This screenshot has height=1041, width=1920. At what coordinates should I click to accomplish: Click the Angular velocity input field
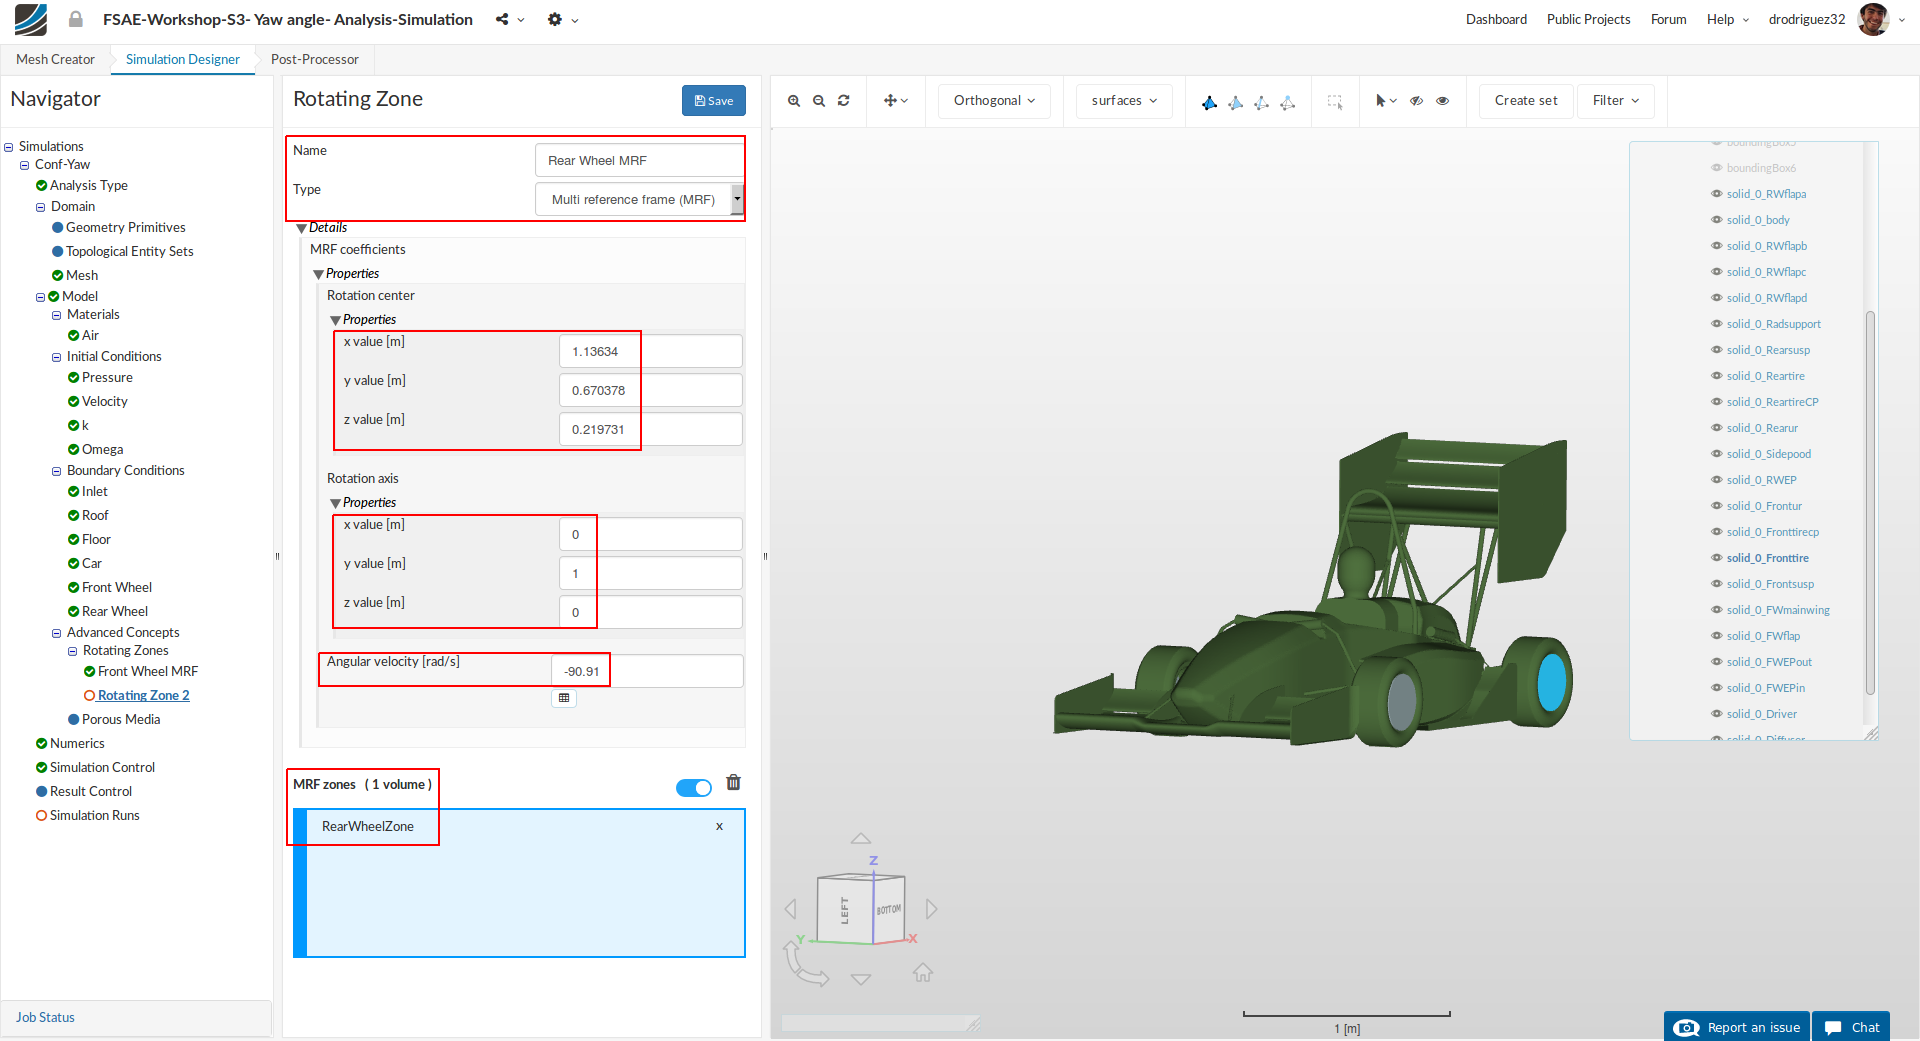(646, 671)
